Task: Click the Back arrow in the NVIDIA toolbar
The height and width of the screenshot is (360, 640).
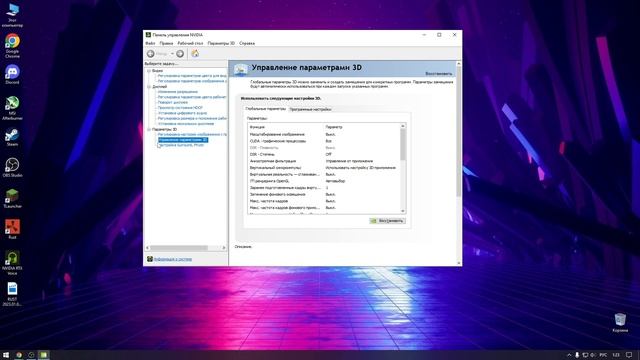Action: (151, 53)
